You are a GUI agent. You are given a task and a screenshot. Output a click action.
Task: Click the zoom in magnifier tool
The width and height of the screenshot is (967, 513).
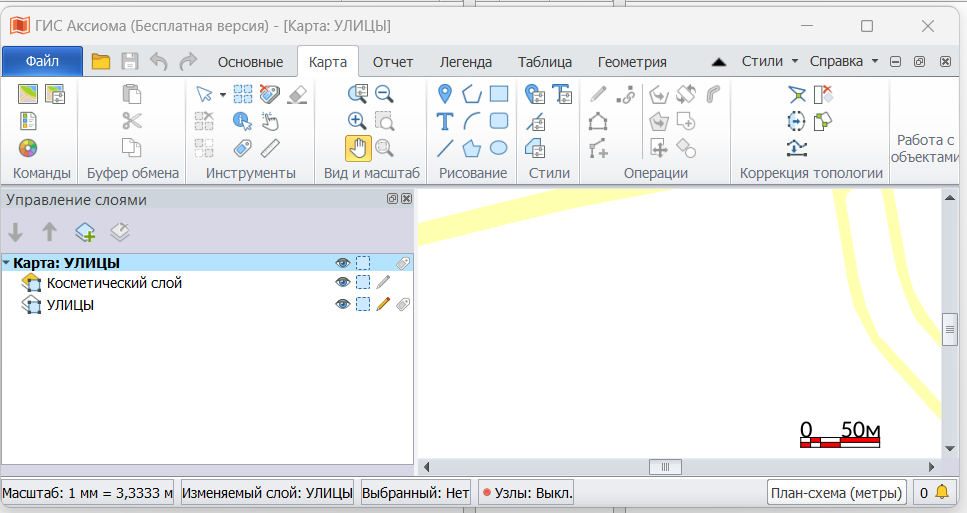pos(358,121)
